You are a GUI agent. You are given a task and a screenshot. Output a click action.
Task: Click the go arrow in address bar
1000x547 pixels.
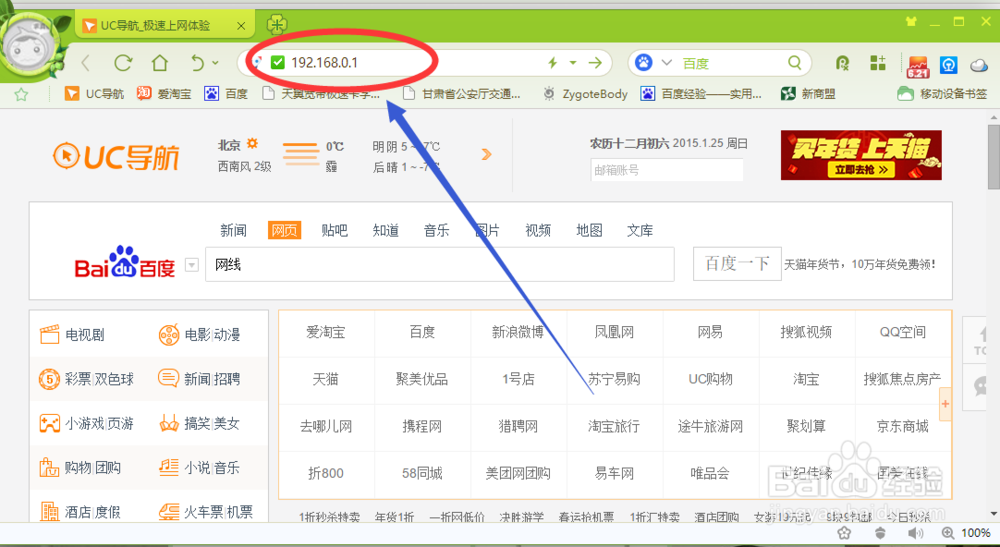tap(595, 62)
